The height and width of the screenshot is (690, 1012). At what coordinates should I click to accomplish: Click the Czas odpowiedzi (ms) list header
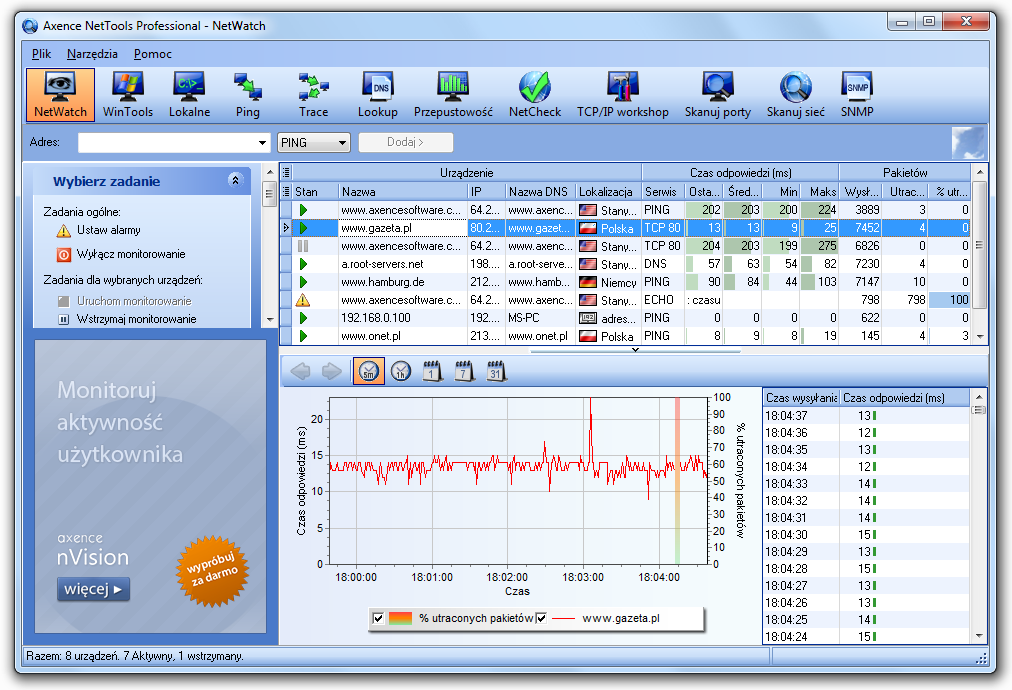pyautogui.click(x=904, y=398)
